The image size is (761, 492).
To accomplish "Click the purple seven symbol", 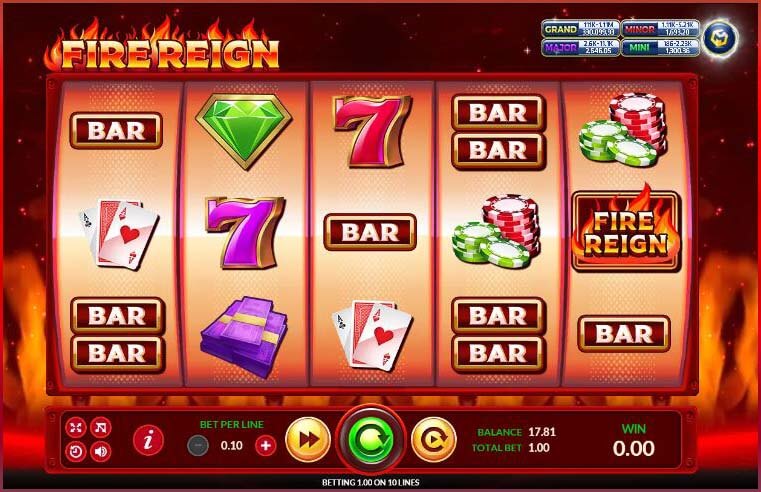I will click(245, 232).
